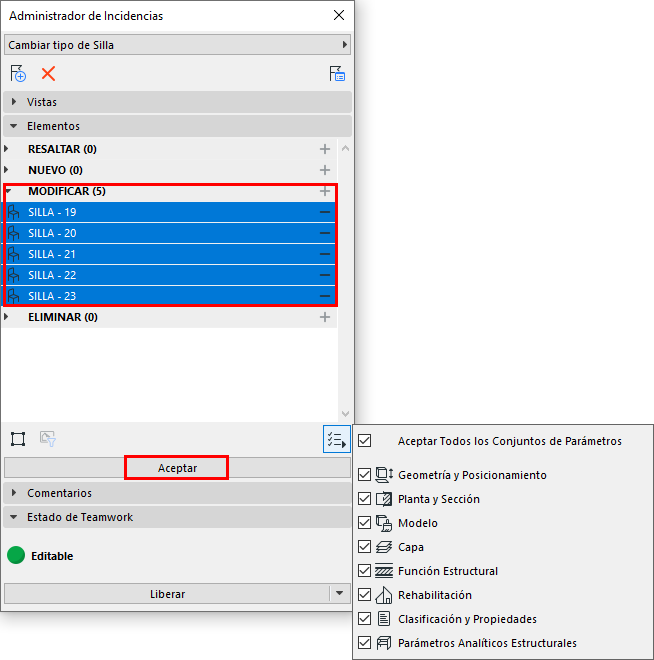
Task: Click the greyed filter selection icon
Action: point(48,439)
